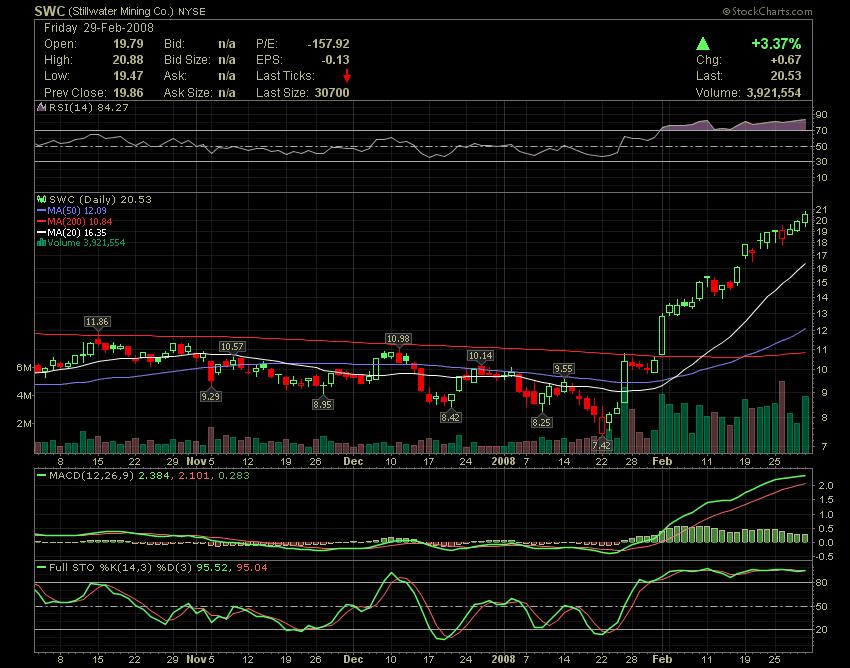Click the 10.14 price high marker
This screenshot has height=668, width=850.
tap(480, 356)
